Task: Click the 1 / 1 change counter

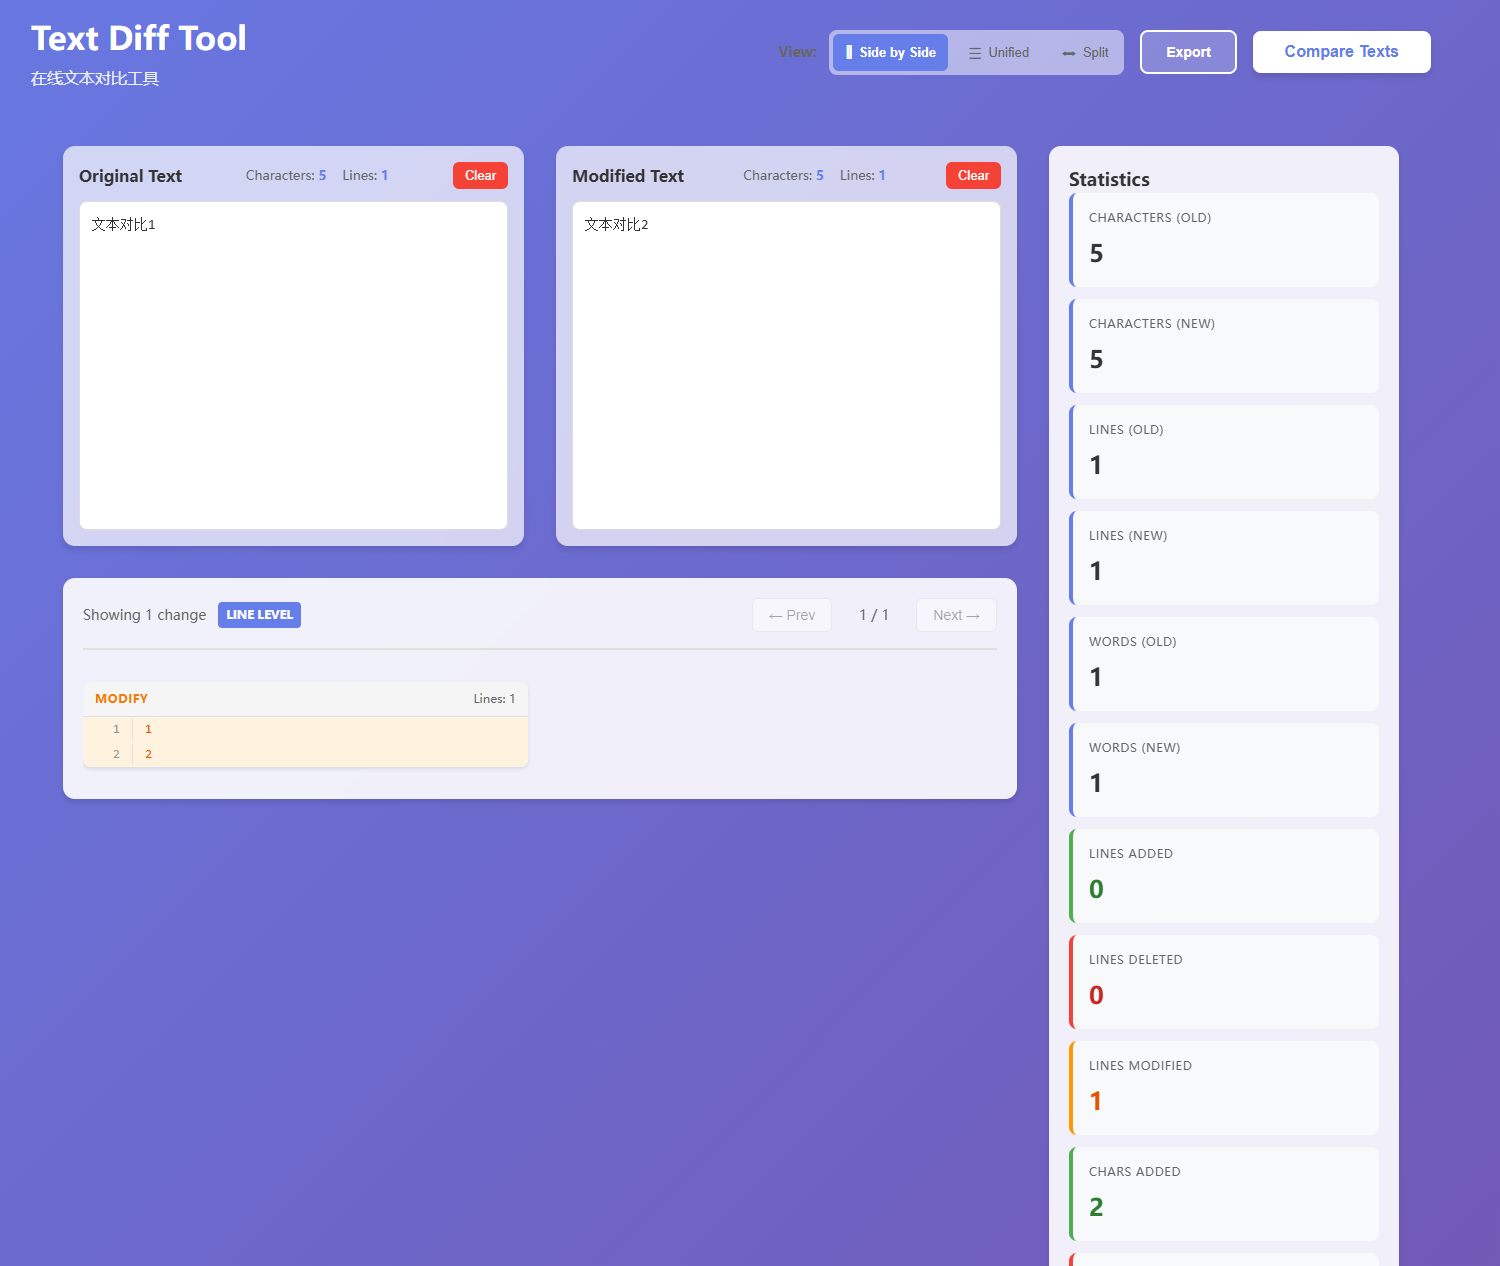Action: [x=874, y=615]
